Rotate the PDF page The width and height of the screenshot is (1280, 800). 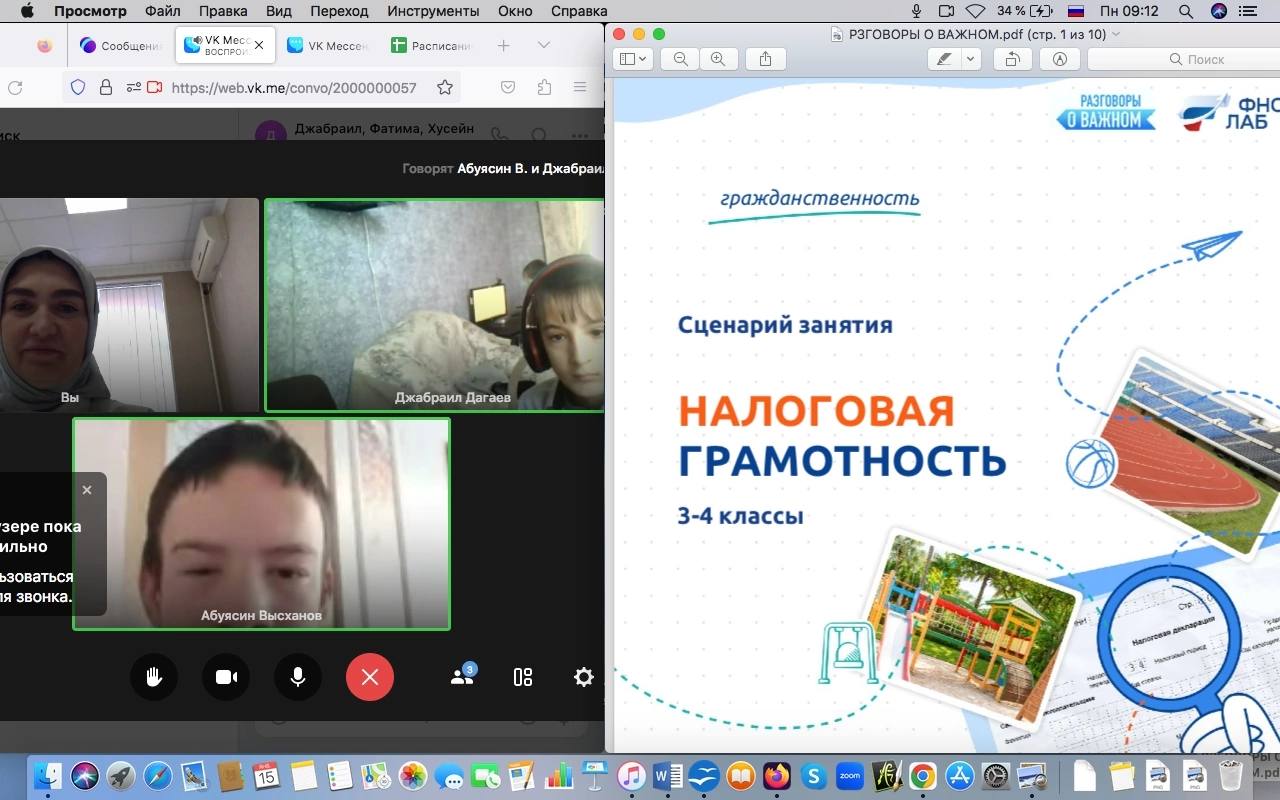[x=1012, y=59]
